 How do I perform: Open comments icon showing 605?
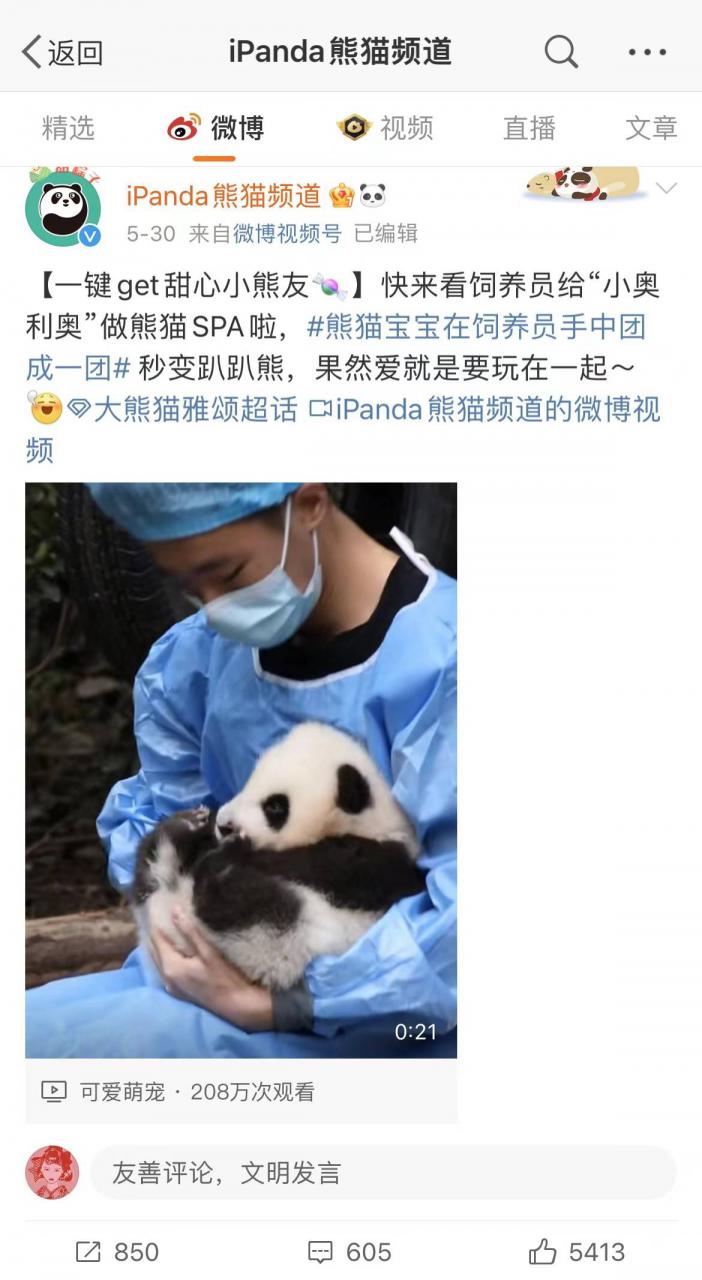click(320, 1252)
